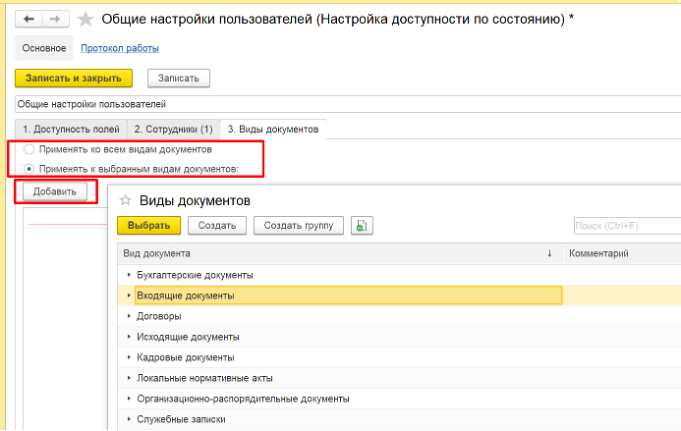Expand Бухгалтерские документы group
This screenshot has width=681, height=431.
click(x=129, y=275)
